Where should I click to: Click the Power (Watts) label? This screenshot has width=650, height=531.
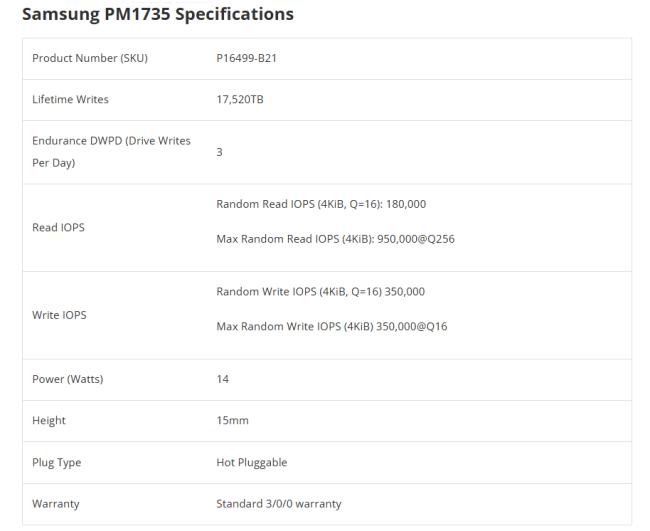click(68, 379)
